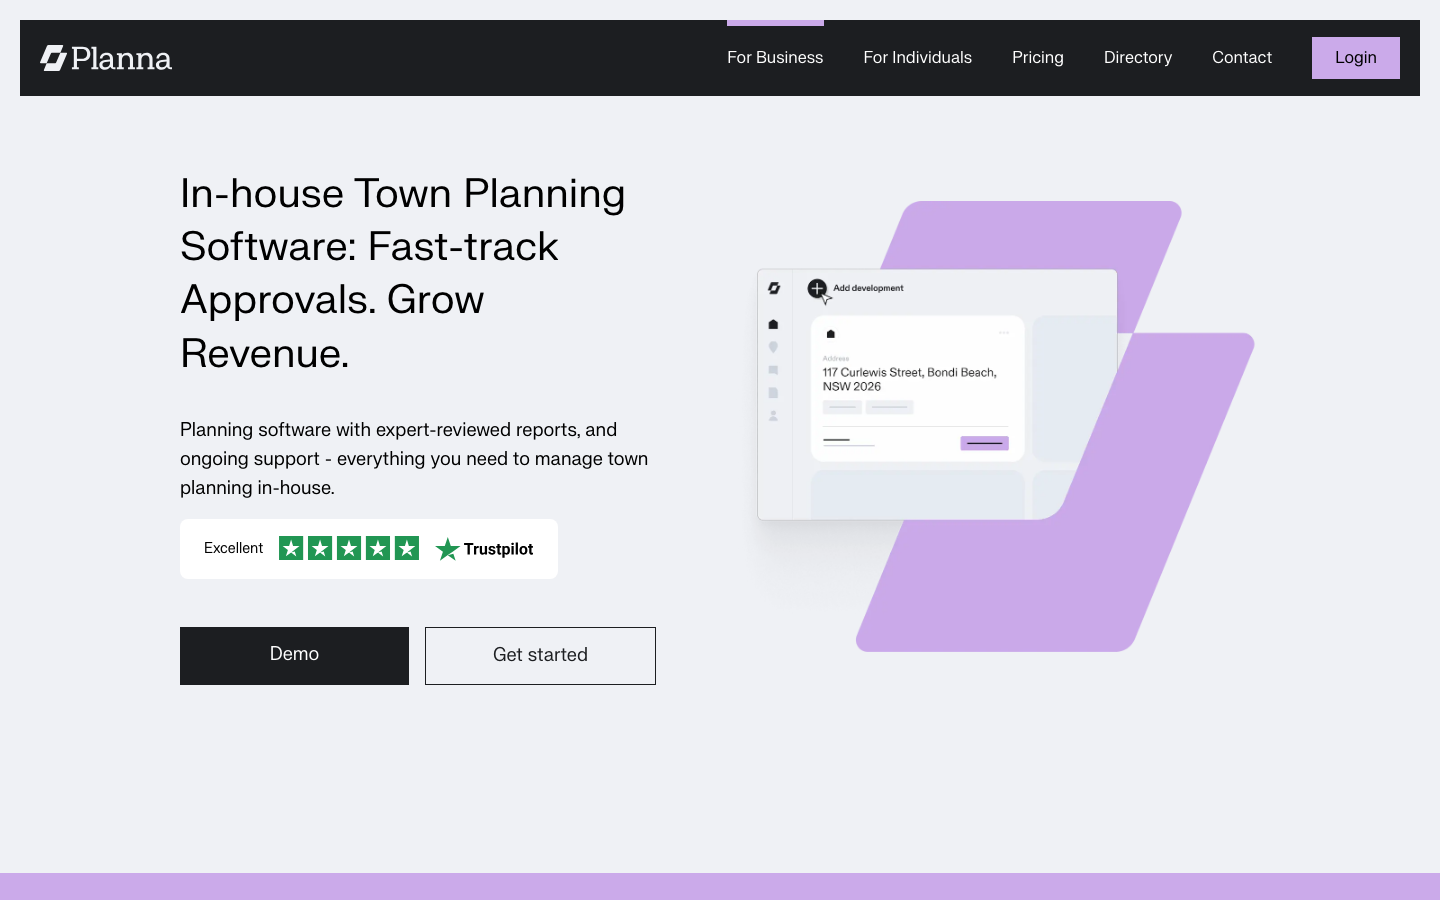1440x900 pixels.
Task: Click the user profile icon in the sidebar
Action: pos(773,416)
